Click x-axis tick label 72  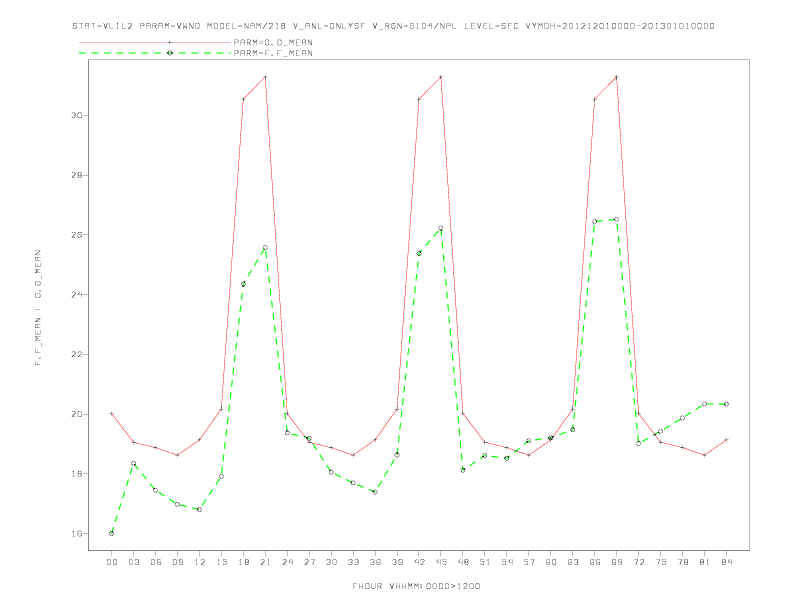pyautogui.click(x=638, y=562)
